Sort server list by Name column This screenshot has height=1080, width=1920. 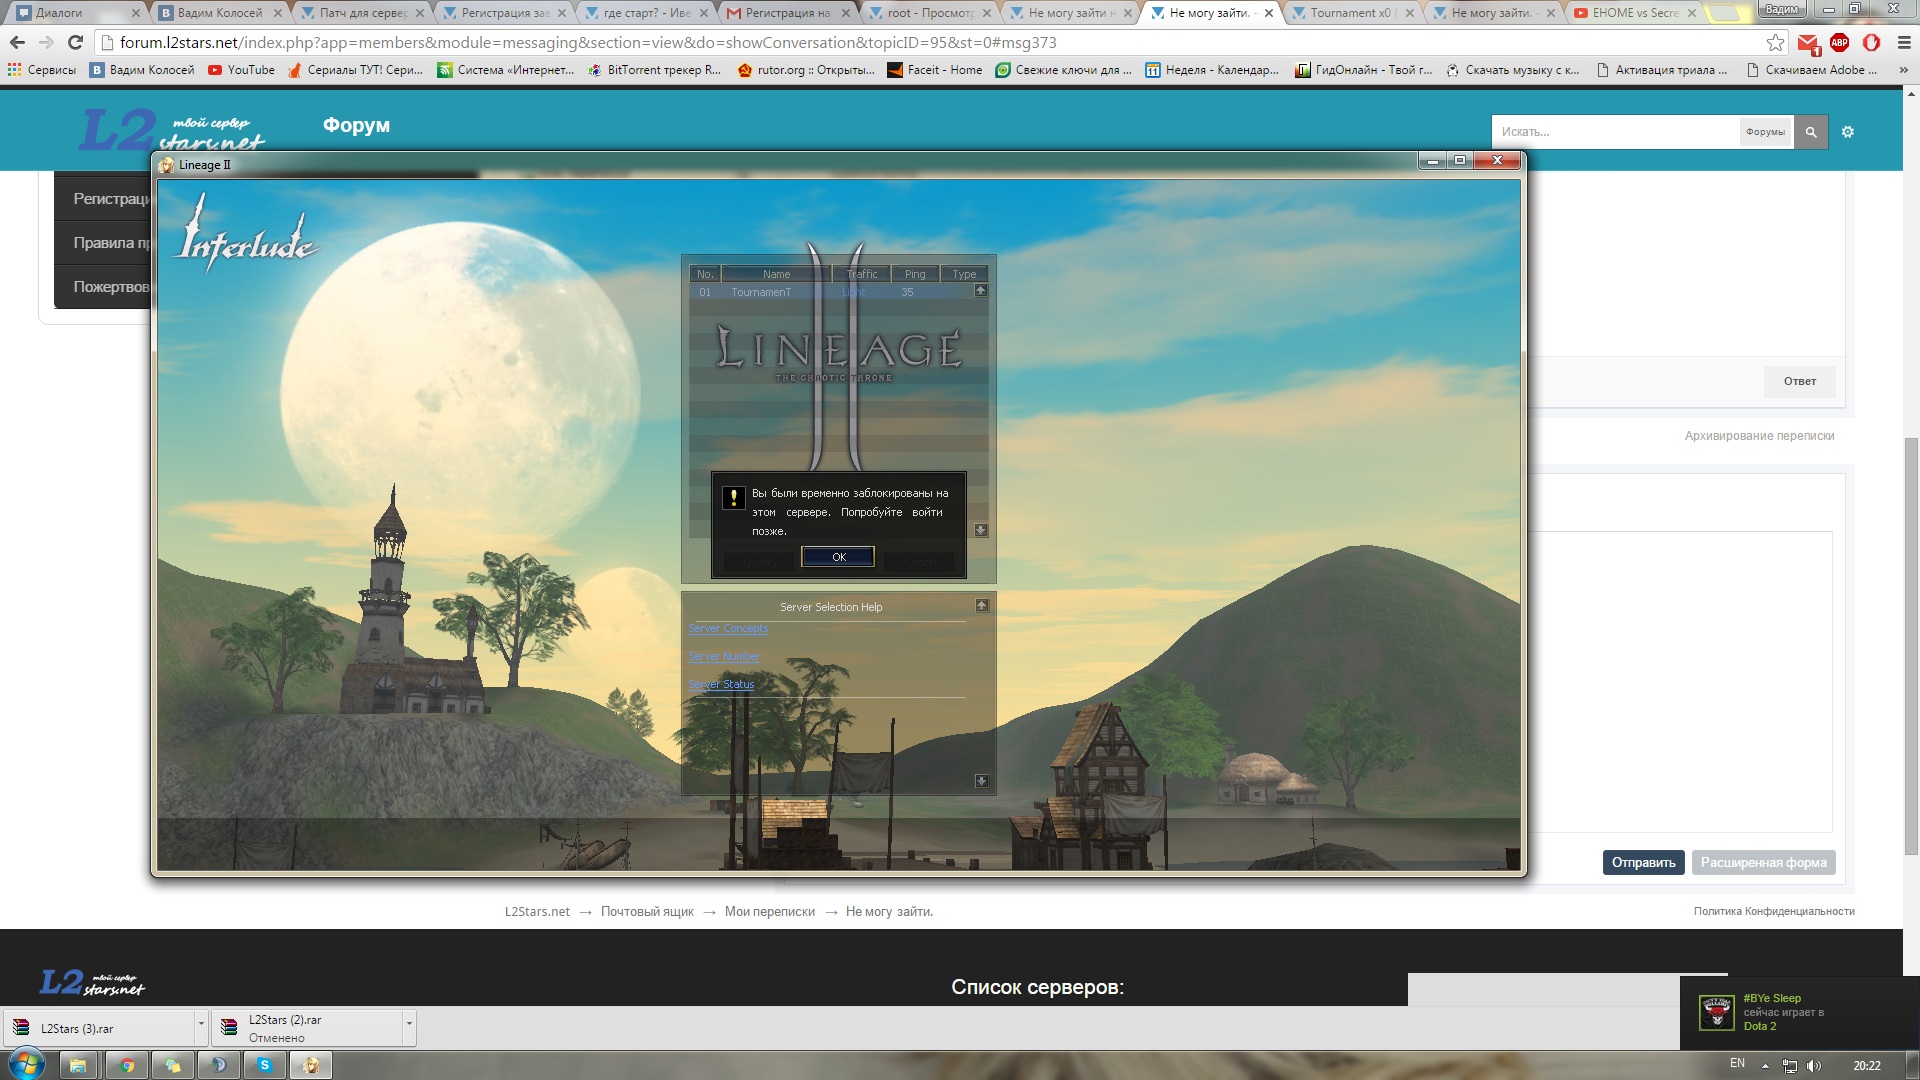776,274
